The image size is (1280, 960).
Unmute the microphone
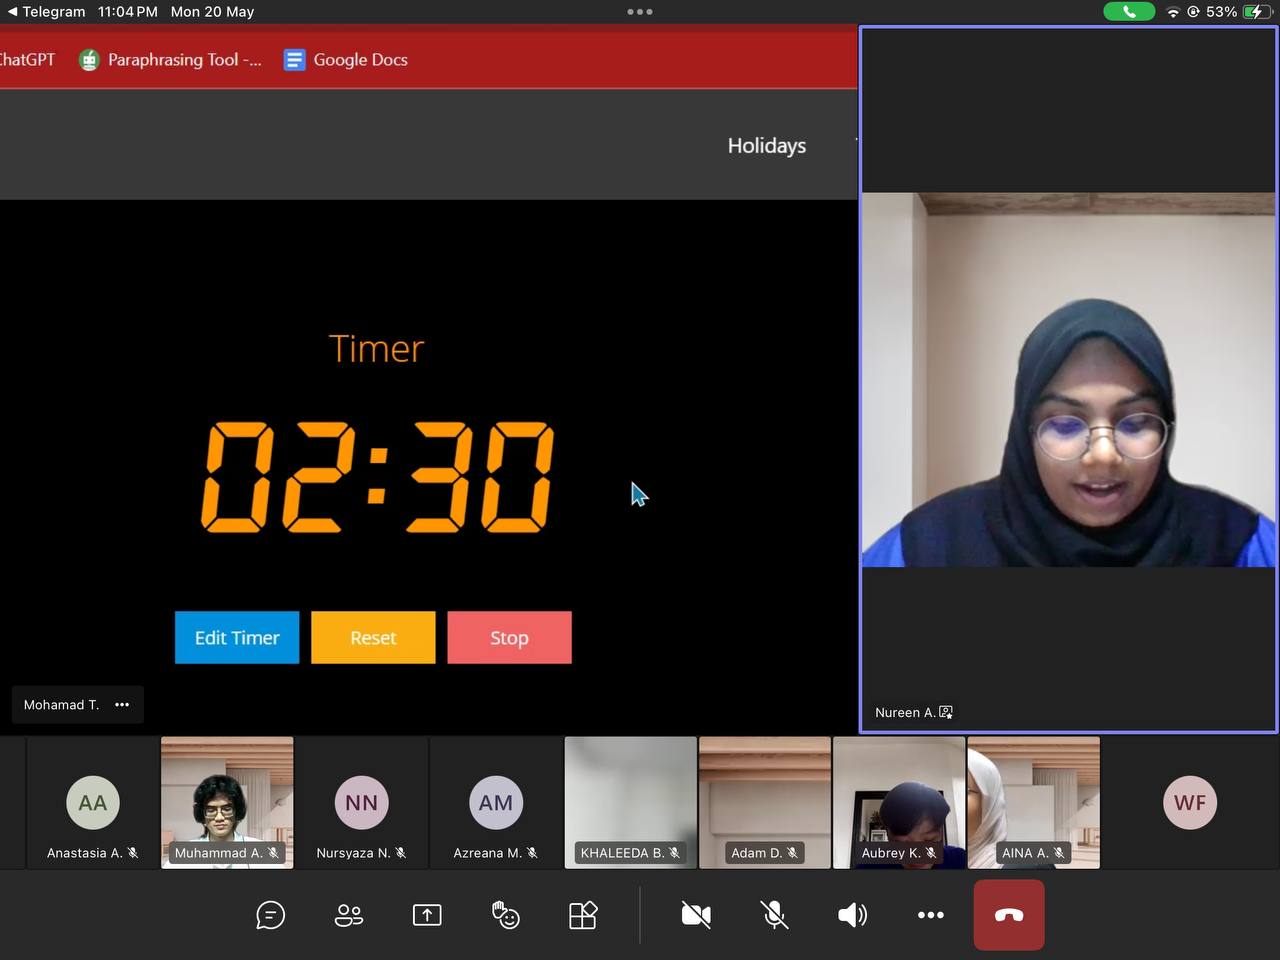pos(774,915)
